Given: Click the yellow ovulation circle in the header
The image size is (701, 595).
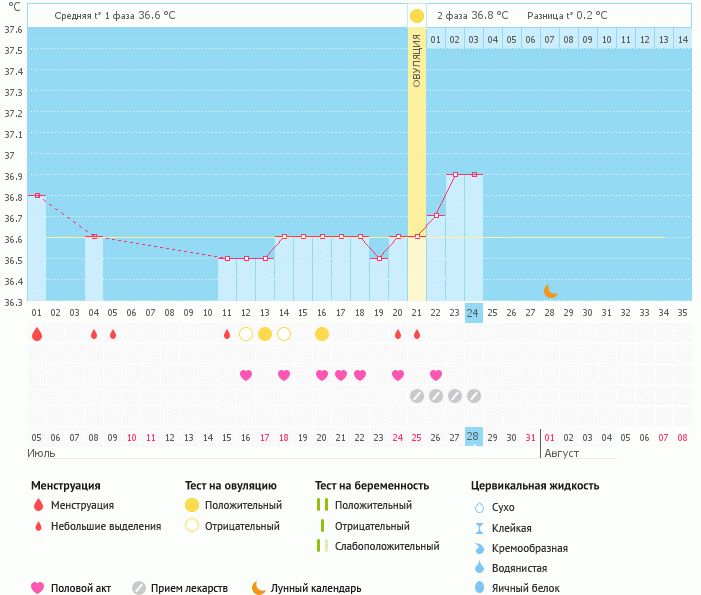Looking at the screenshot, I should pos(416,16).
